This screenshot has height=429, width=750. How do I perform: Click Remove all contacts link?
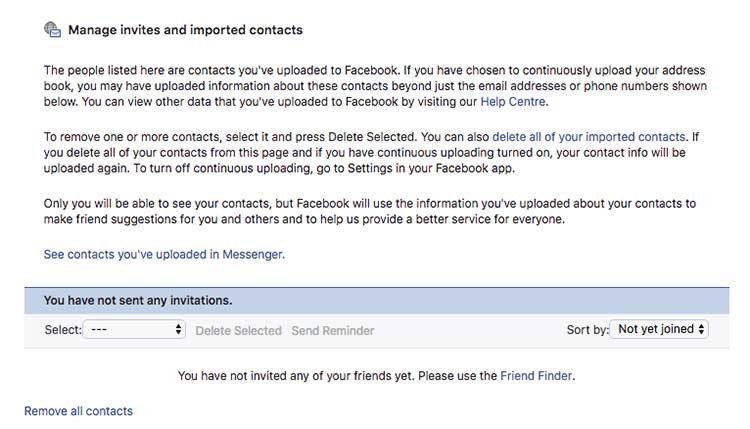point(78,411)
